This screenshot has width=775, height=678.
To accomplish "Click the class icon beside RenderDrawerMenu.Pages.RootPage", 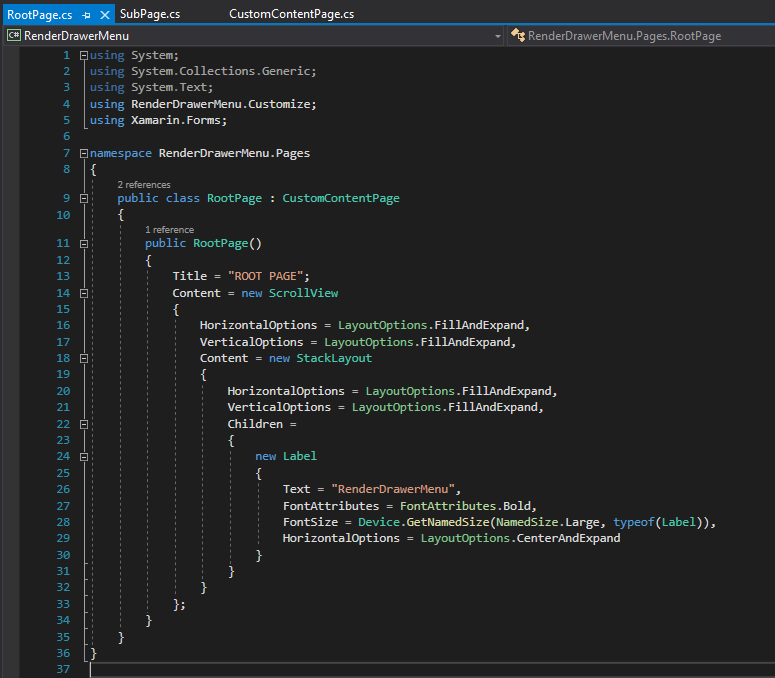I will coord(517,35).
